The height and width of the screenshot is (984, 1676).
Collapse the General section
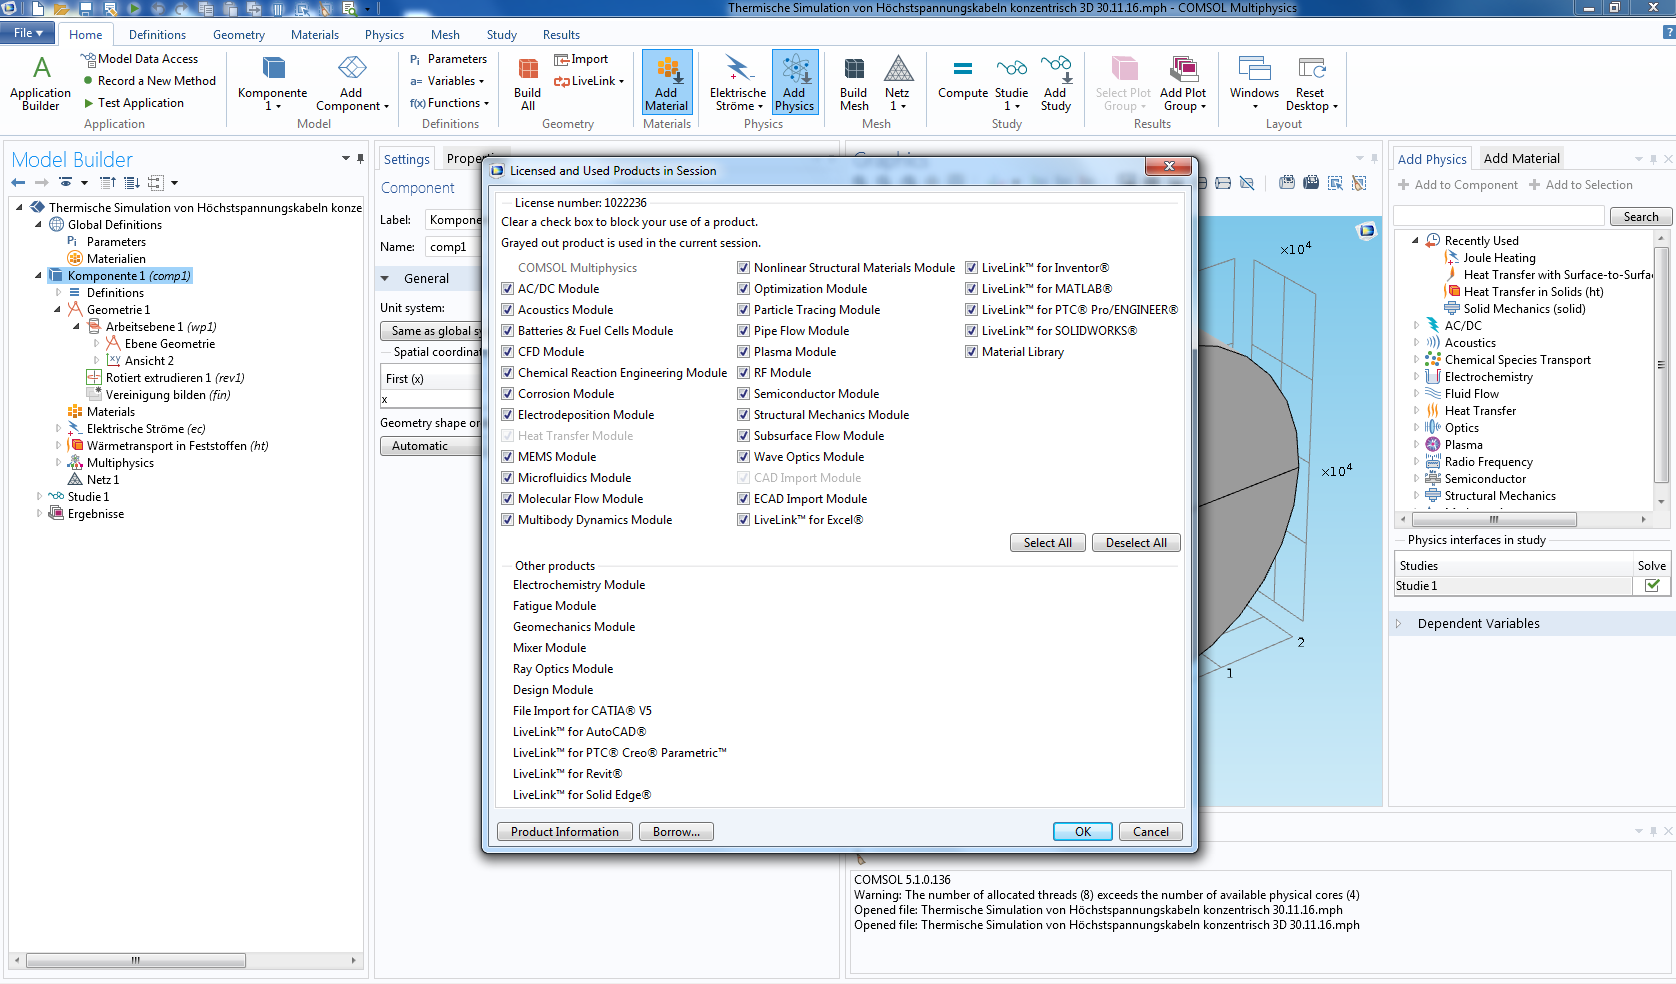coord(385,279)
